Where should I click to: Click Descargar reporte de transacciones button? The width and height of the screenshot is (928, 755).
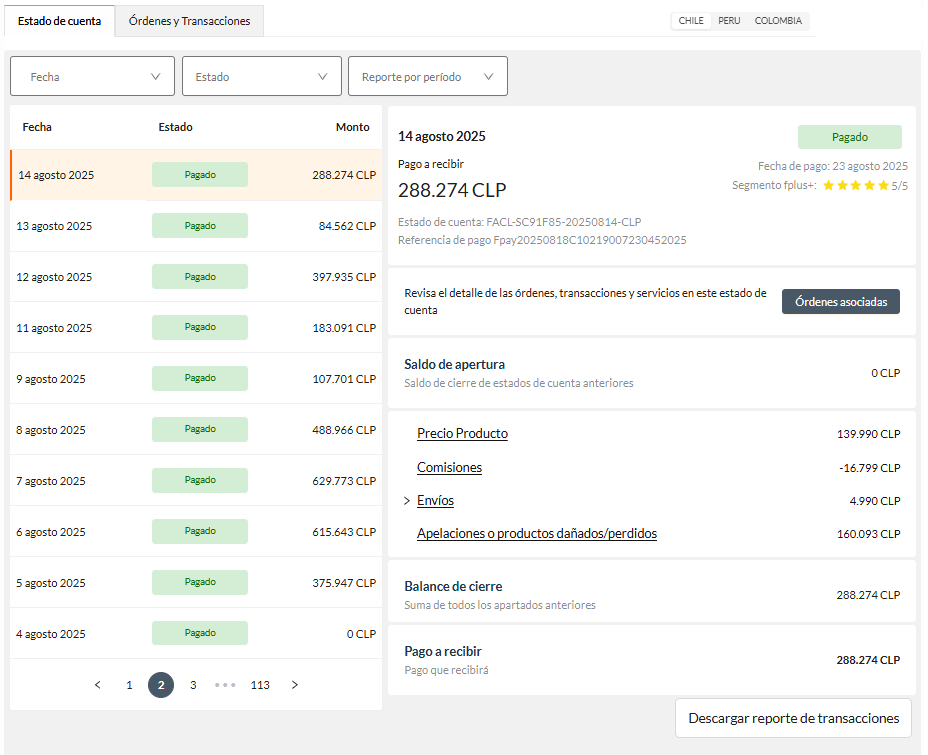point(793,718)
